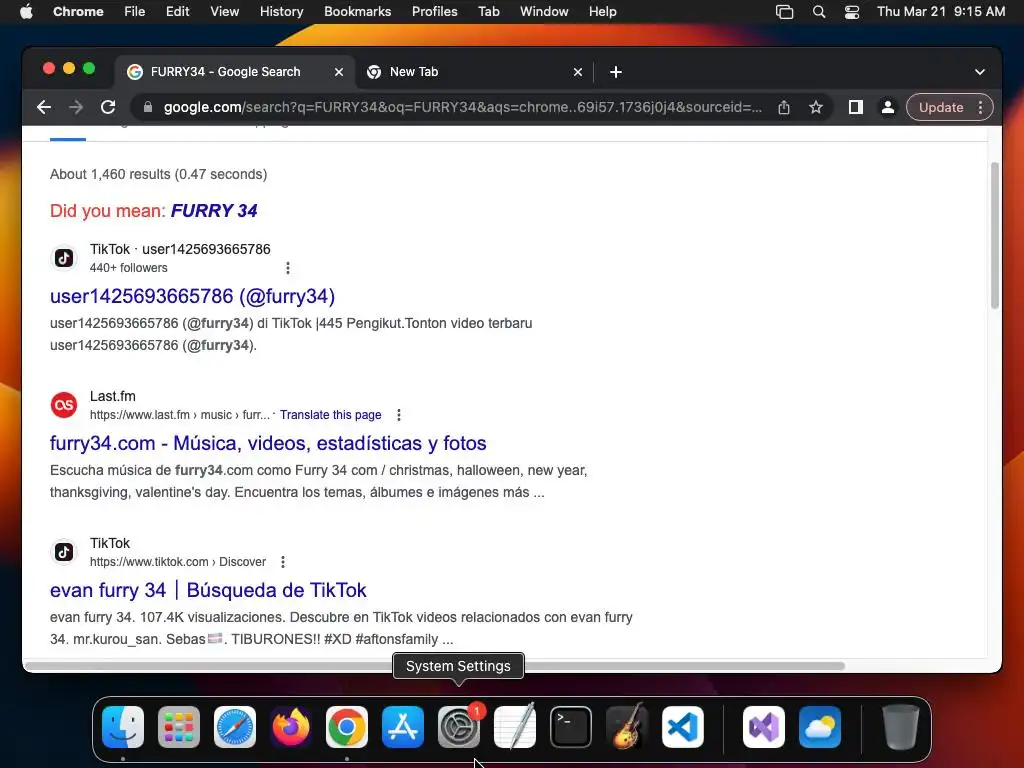The width and height of the screenshot is (1024, 768).
Task: Open Chrome's three-dot menu
Action: [980, 107]
